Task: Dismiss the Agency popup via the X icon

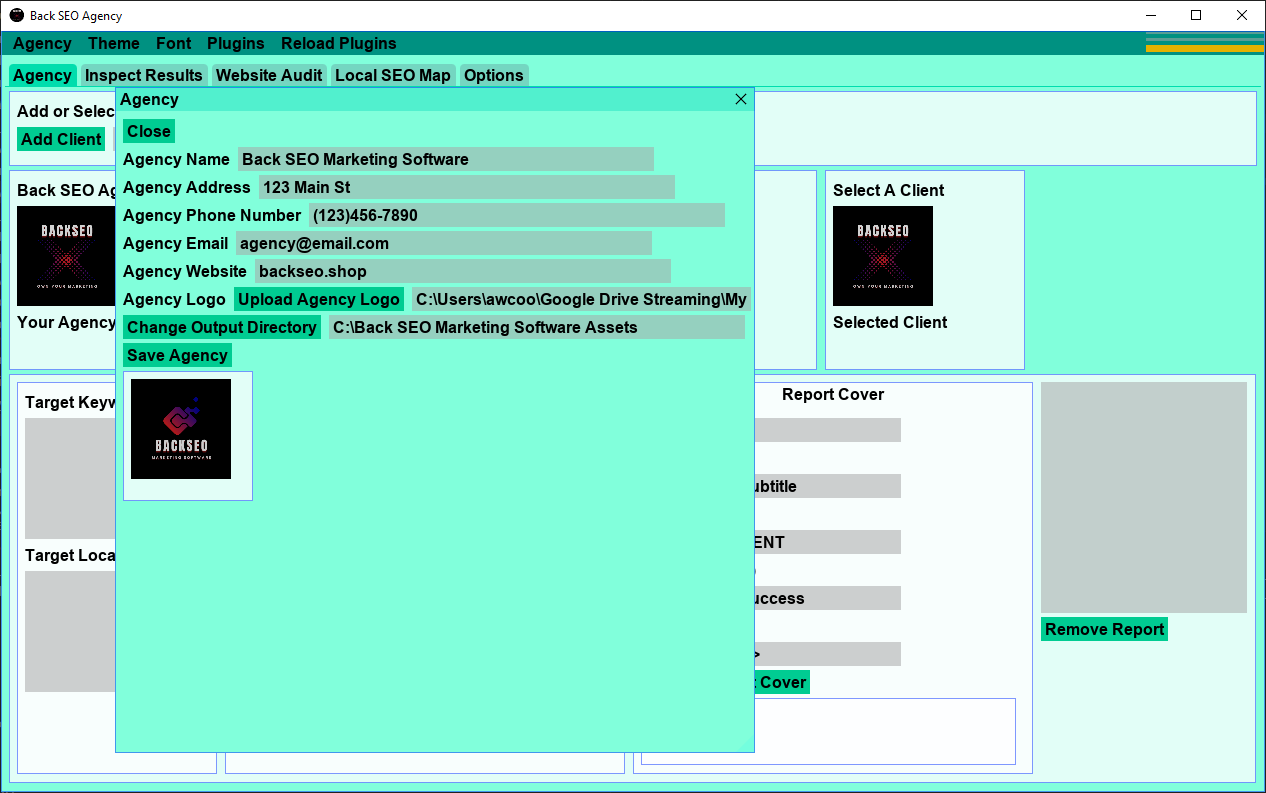Action: tap(741, 99)
